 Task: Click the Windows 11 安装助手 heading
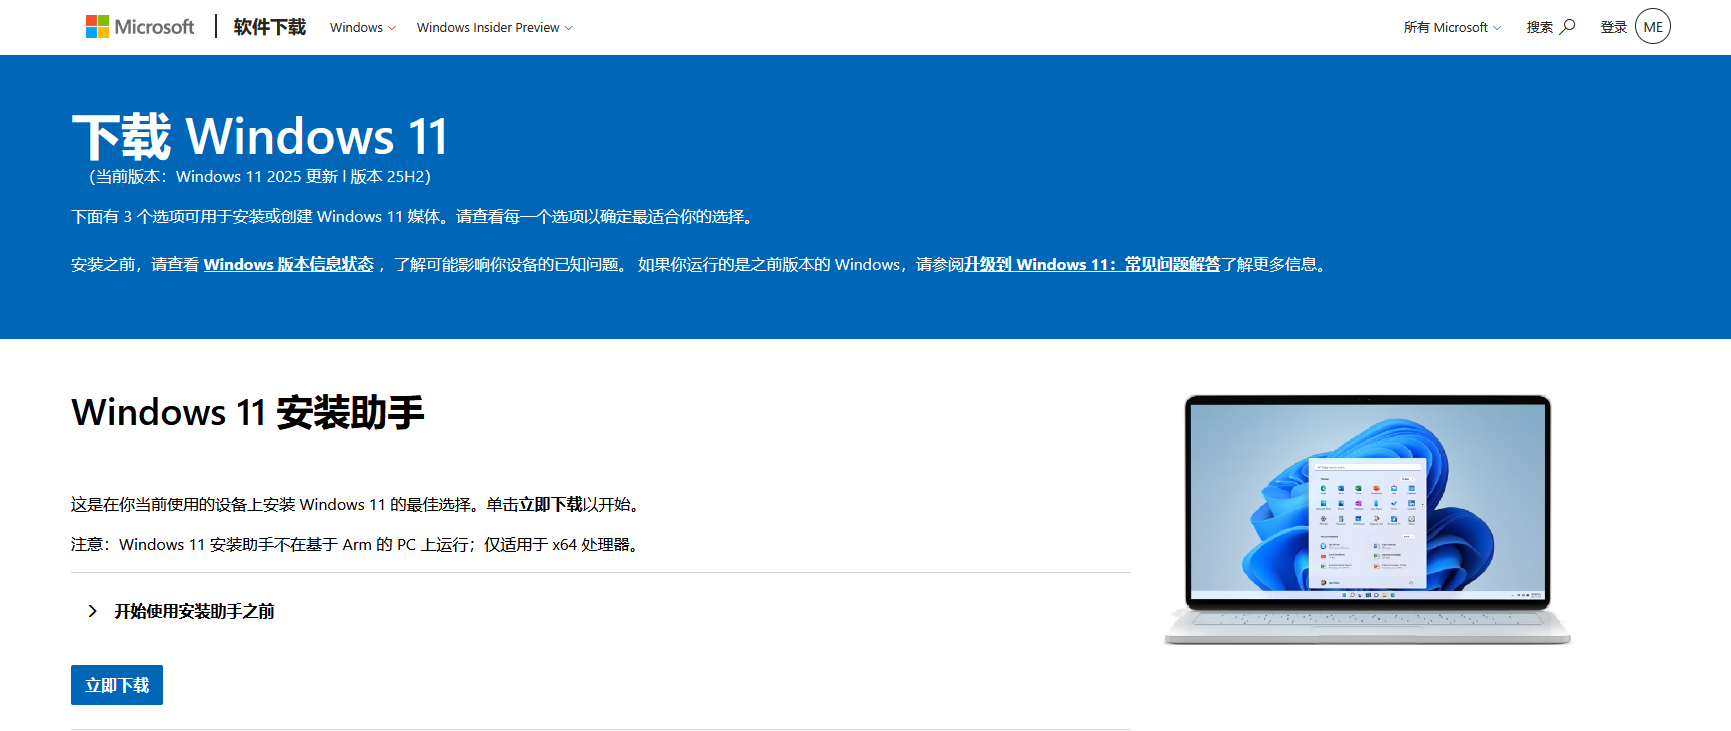click(x=248, y=412)
